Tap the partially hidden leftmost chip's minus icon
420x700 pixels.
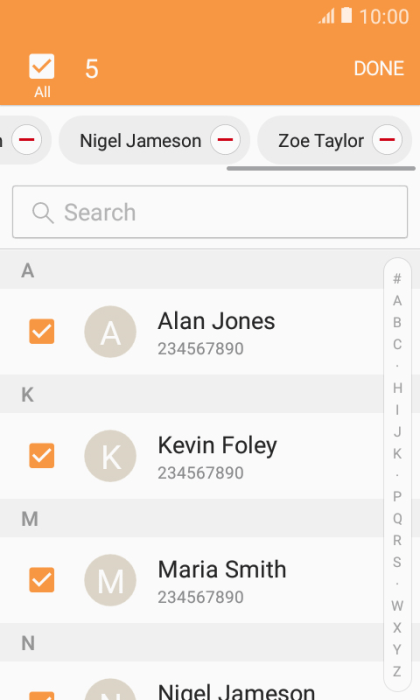pyautogui.click(x=27, y=140)
